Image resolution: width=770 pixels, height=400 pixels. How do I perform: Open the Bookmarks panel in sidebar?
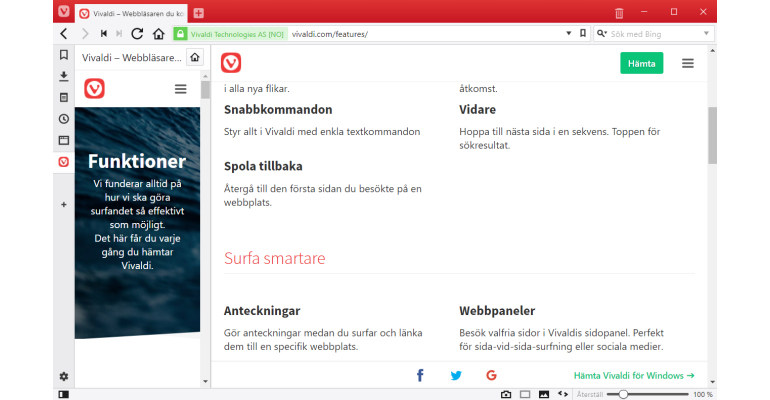(64, 55)
